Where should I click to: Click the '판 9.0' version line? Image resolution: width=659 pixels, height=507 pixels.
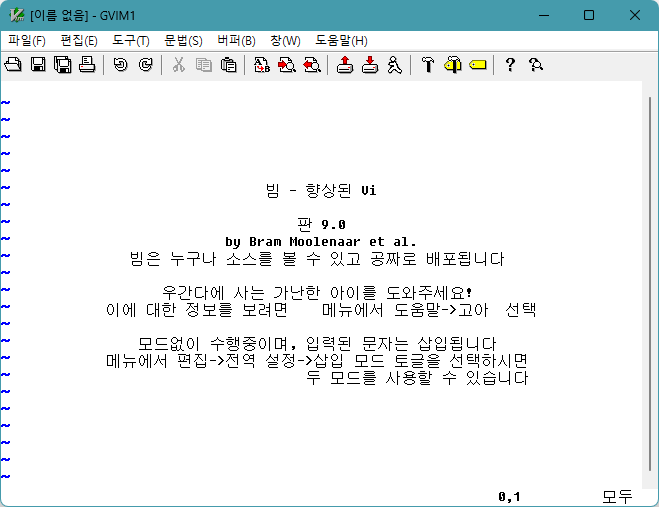pyautogui.click(x=322, y=224)
